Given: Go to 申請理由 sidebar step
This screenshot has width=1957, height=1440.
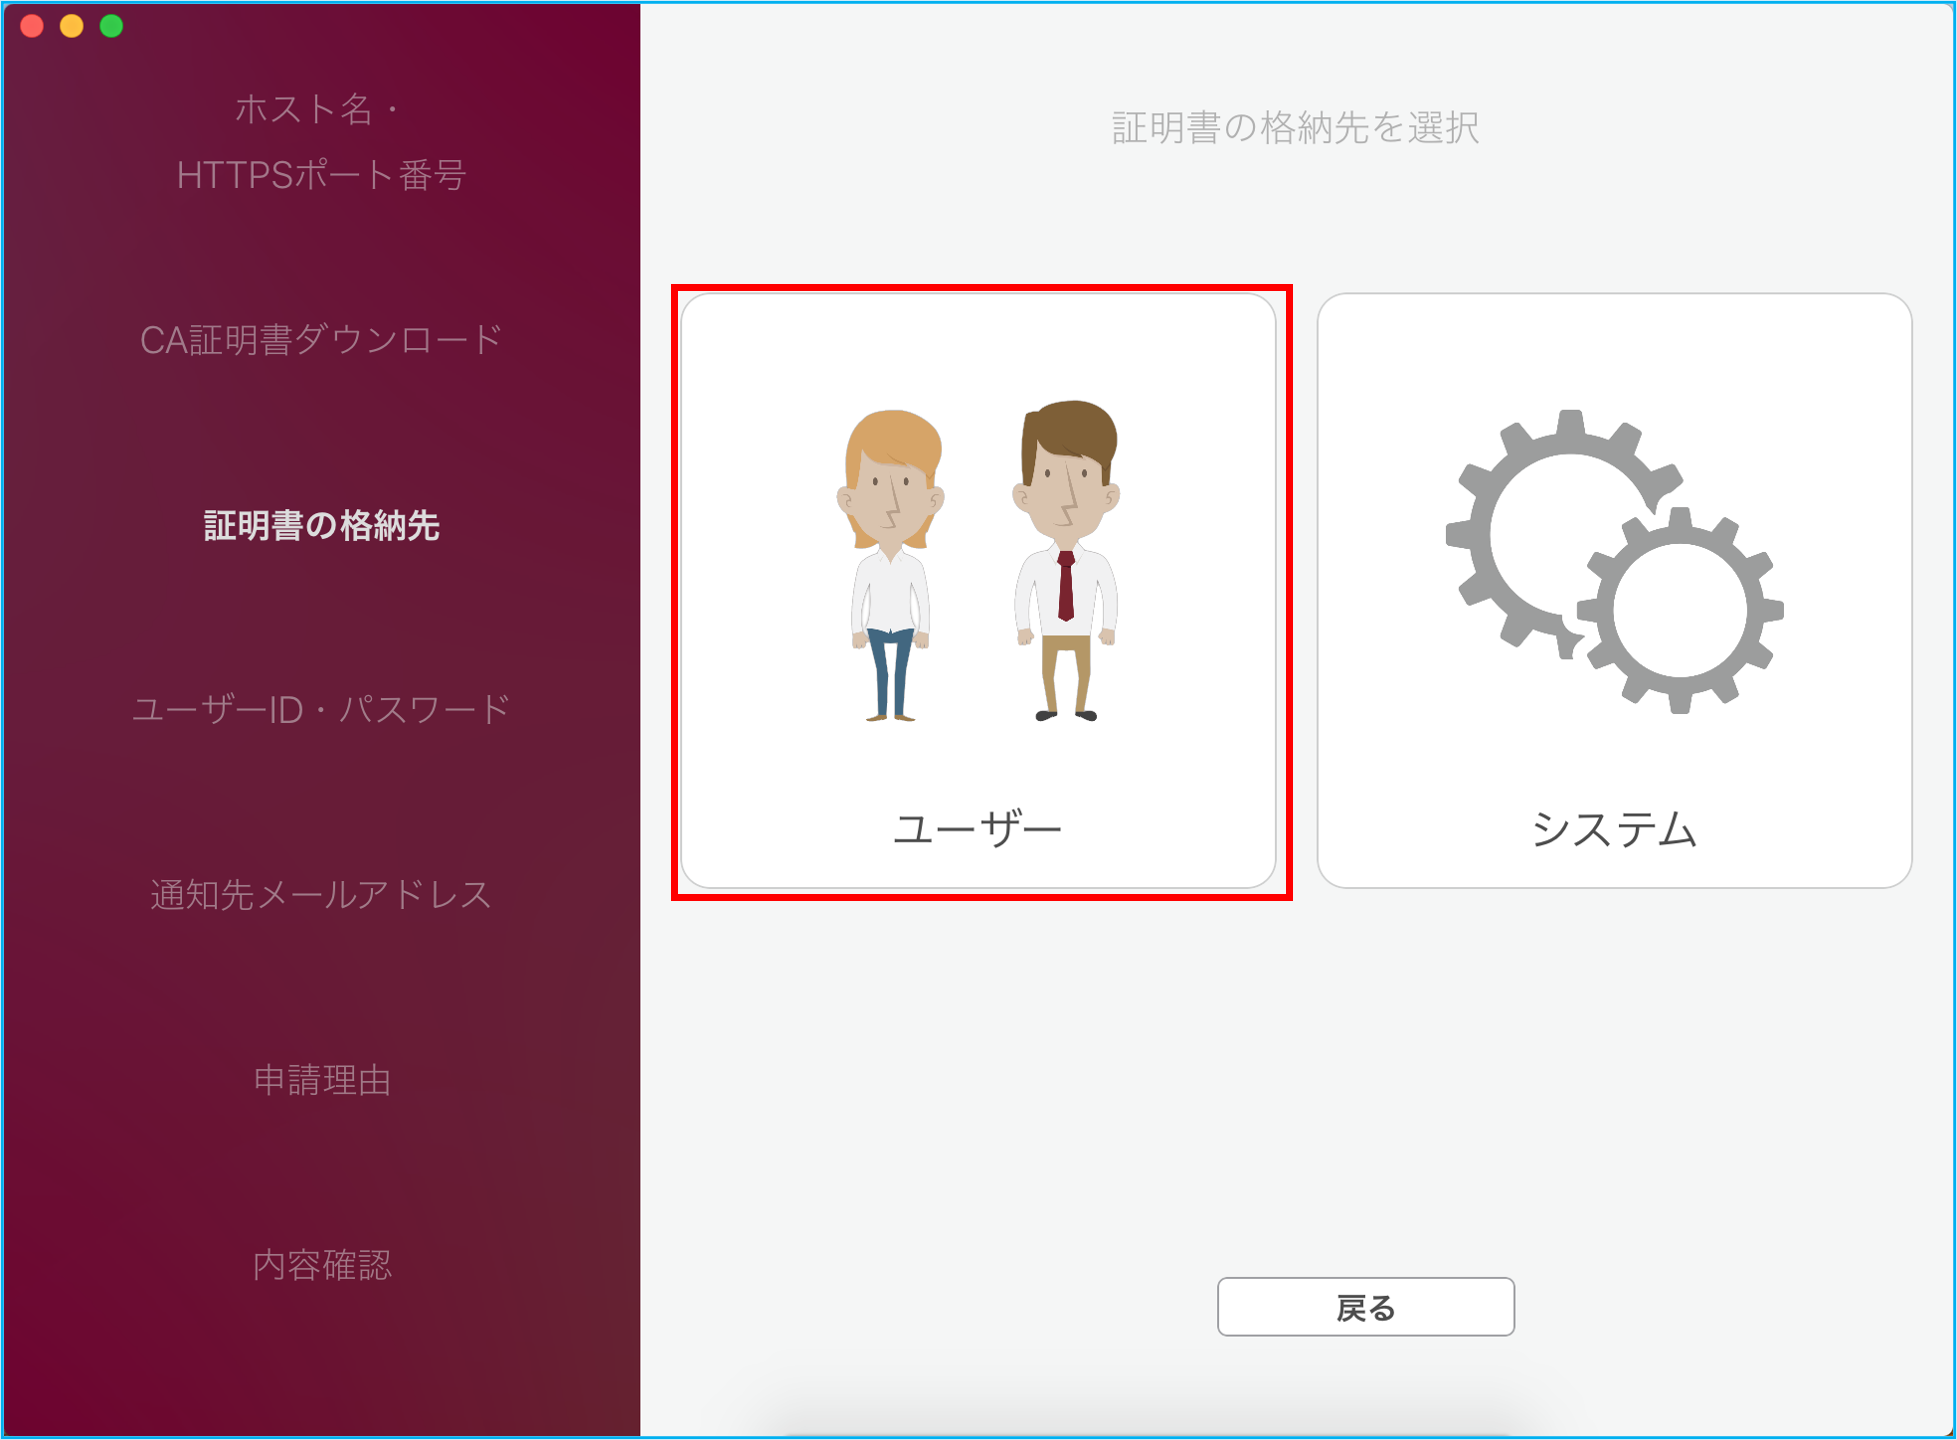Looking at the screenshot, I should [321, 1080].
